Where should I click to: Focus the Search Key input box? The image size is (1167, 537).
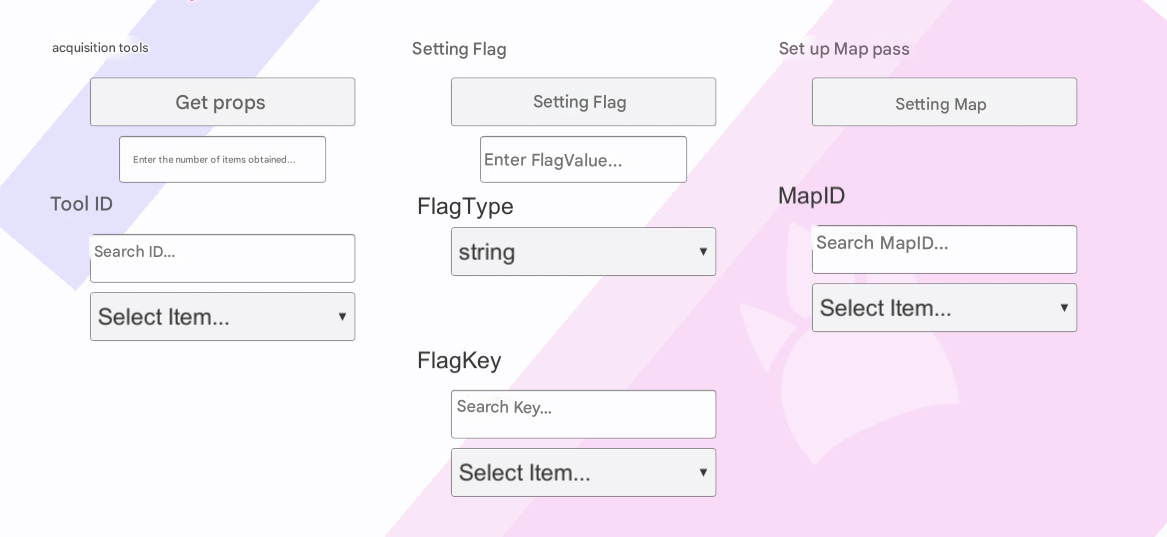(x=583, y=414)
